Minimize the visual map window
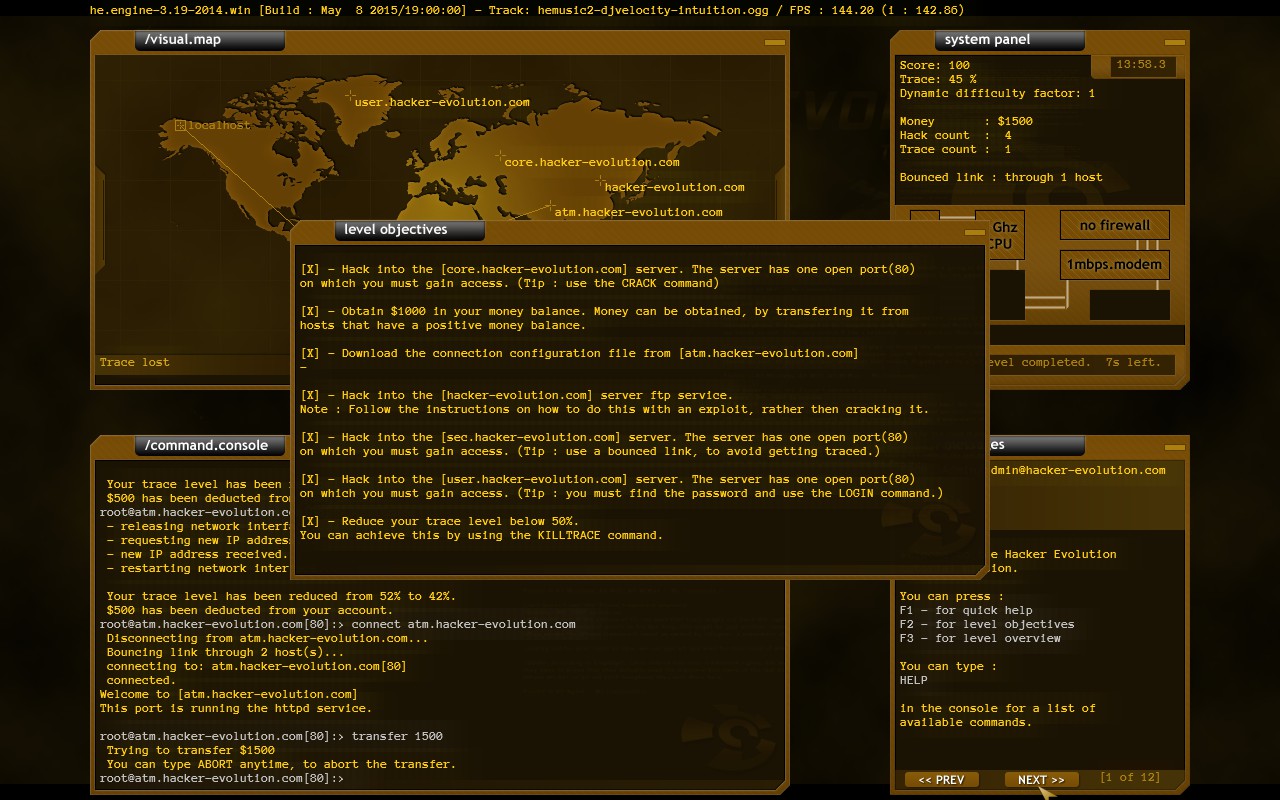This screenshot has height=800, width=1280. click(x=774, y=42)
